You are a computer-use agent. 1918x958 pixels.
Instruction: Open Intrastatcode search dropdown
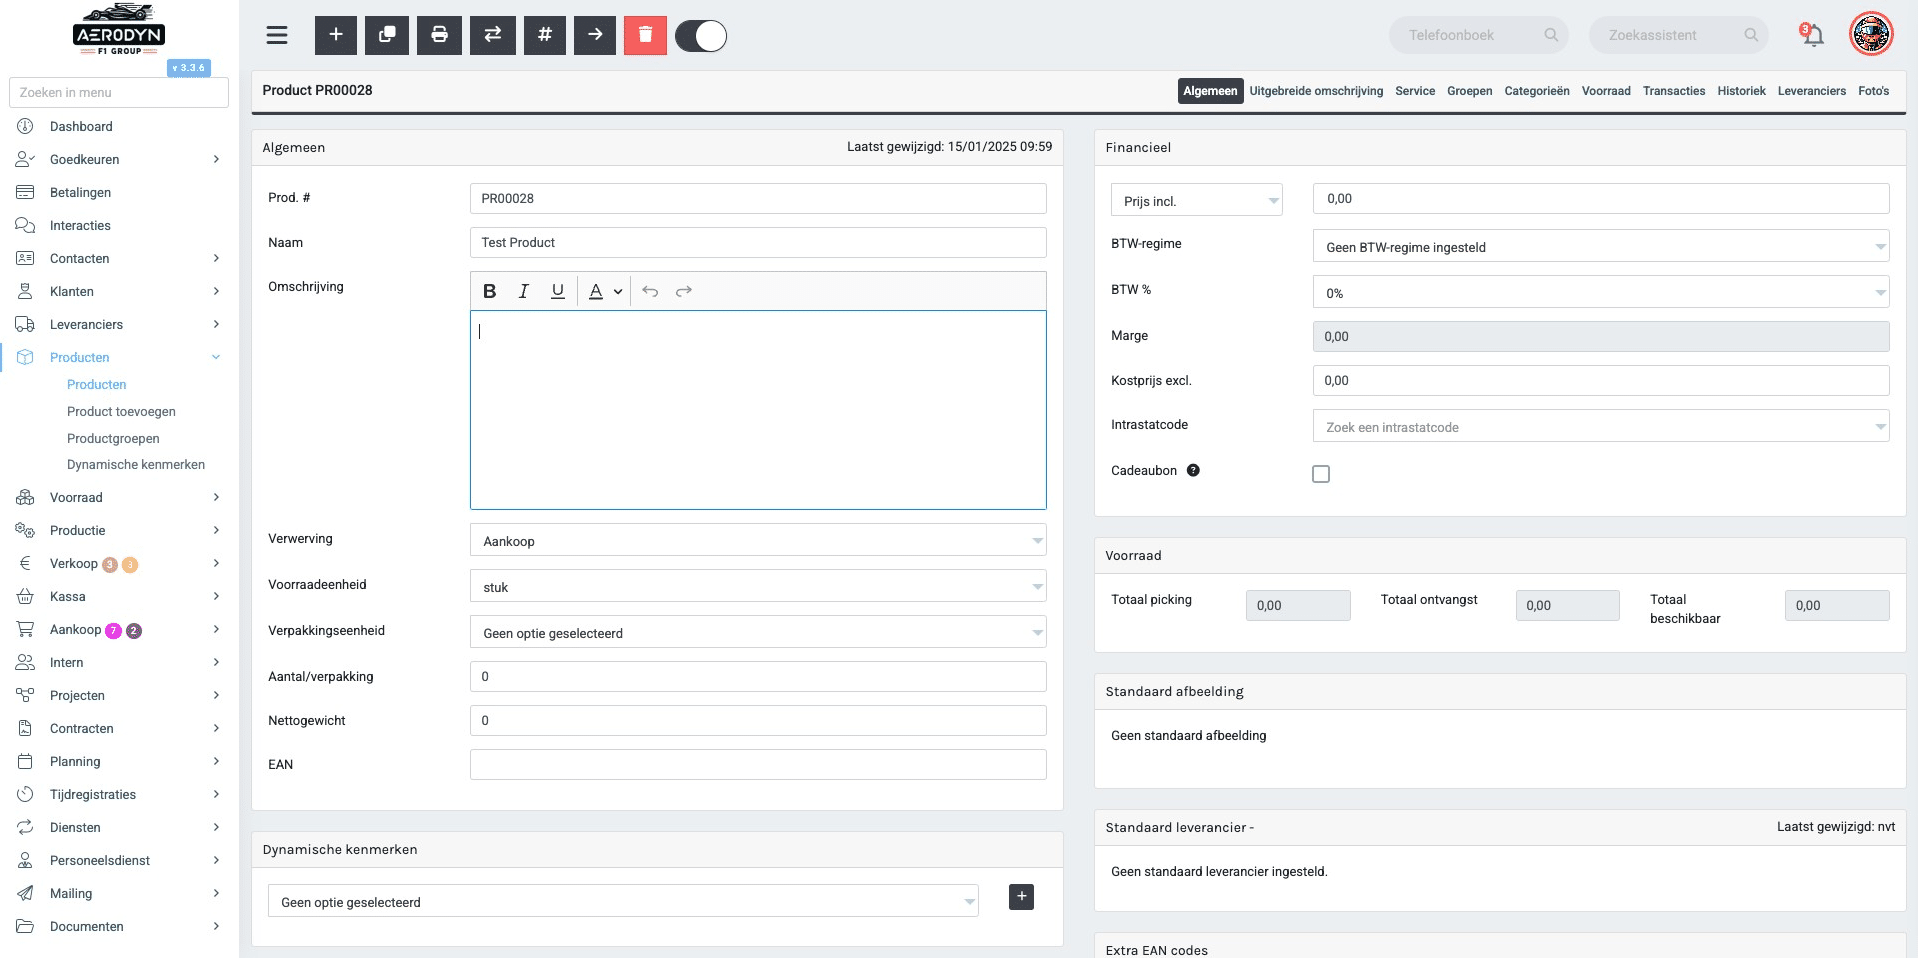1601,426
